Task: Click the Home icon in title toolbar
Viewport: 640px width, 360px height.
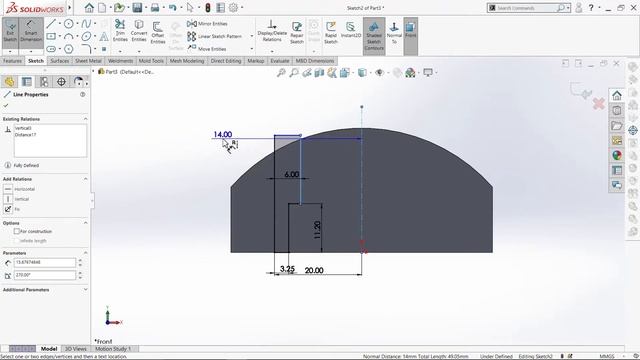Action: [x=89, y=7]
